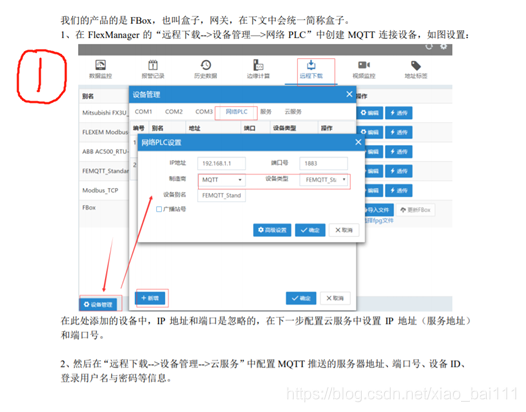Open the 报警记录 alarm records icon
526x412 pixels.
click(153, 69)
